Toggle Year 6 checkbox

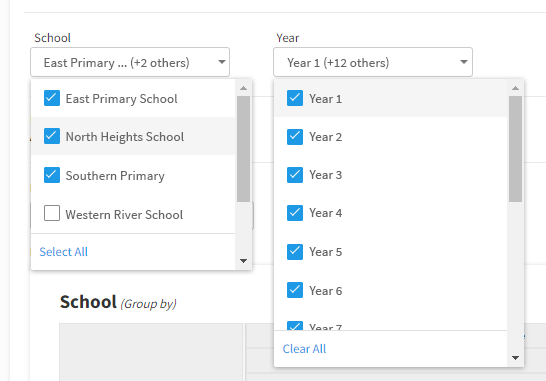click(x=295, y=290)
